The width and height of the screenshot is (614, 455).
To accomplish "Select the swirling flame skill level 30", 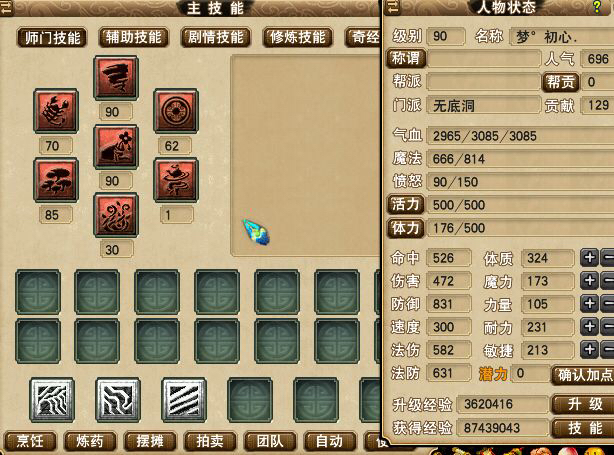I will [116, 215].
